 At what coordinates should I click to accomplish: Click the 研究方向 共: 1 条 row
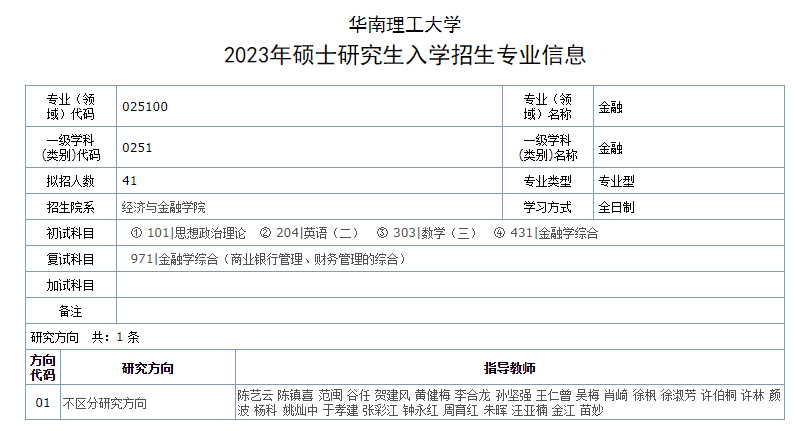coord(405,337)
